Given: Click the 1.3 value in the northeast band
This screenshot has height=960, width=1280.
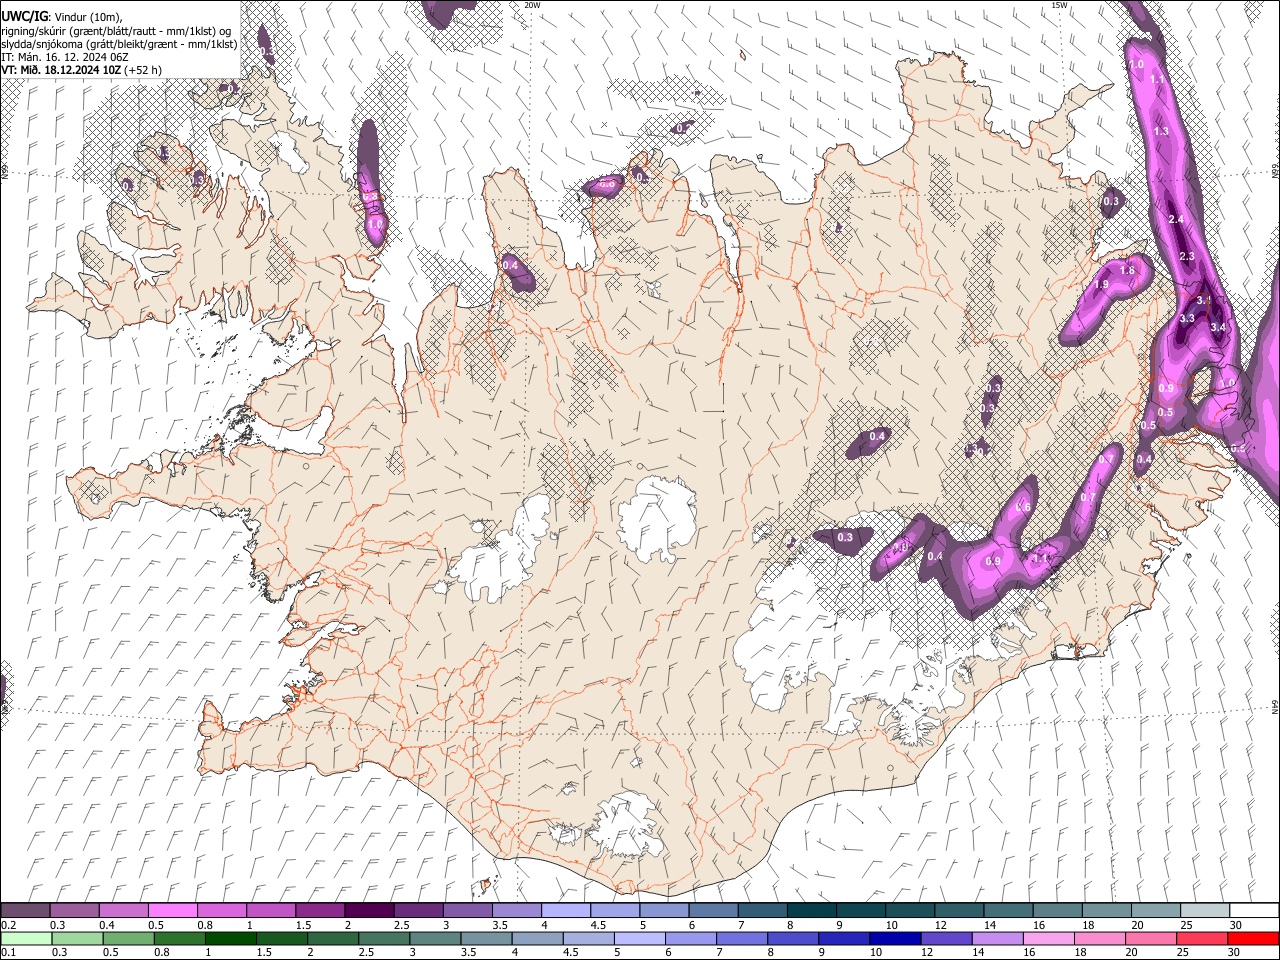Looking at the screenshot, I should pyautogui.click(x=1161, y=131).
